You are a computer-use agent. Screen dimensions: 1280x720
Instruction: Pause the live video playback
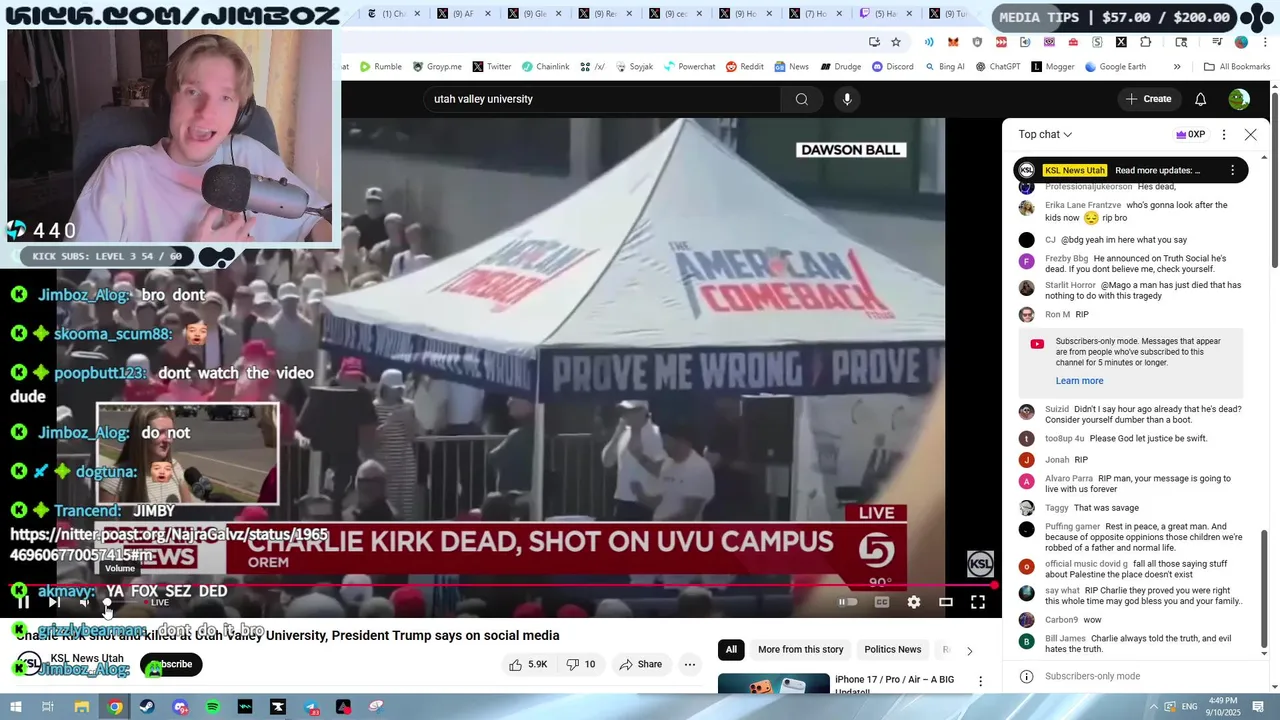click(22, 602)
